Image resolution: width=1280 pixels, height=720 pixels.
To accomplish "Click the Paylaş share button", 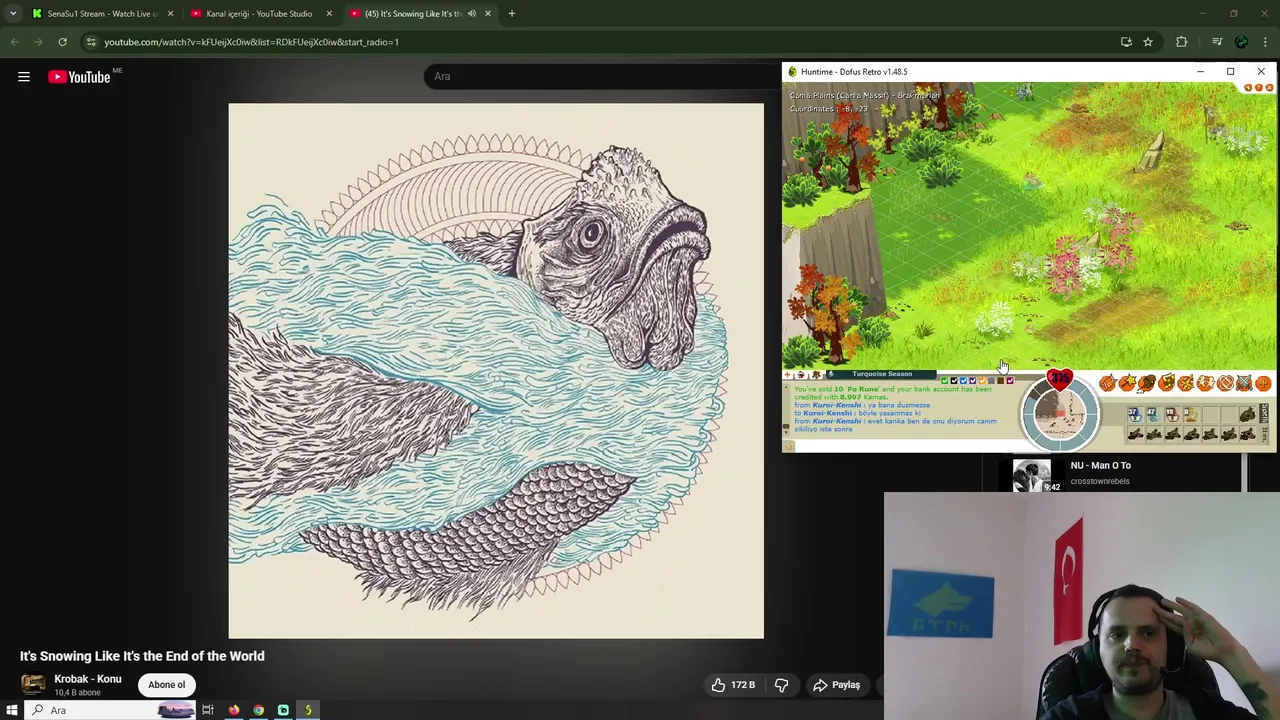I will coord(837,685).
